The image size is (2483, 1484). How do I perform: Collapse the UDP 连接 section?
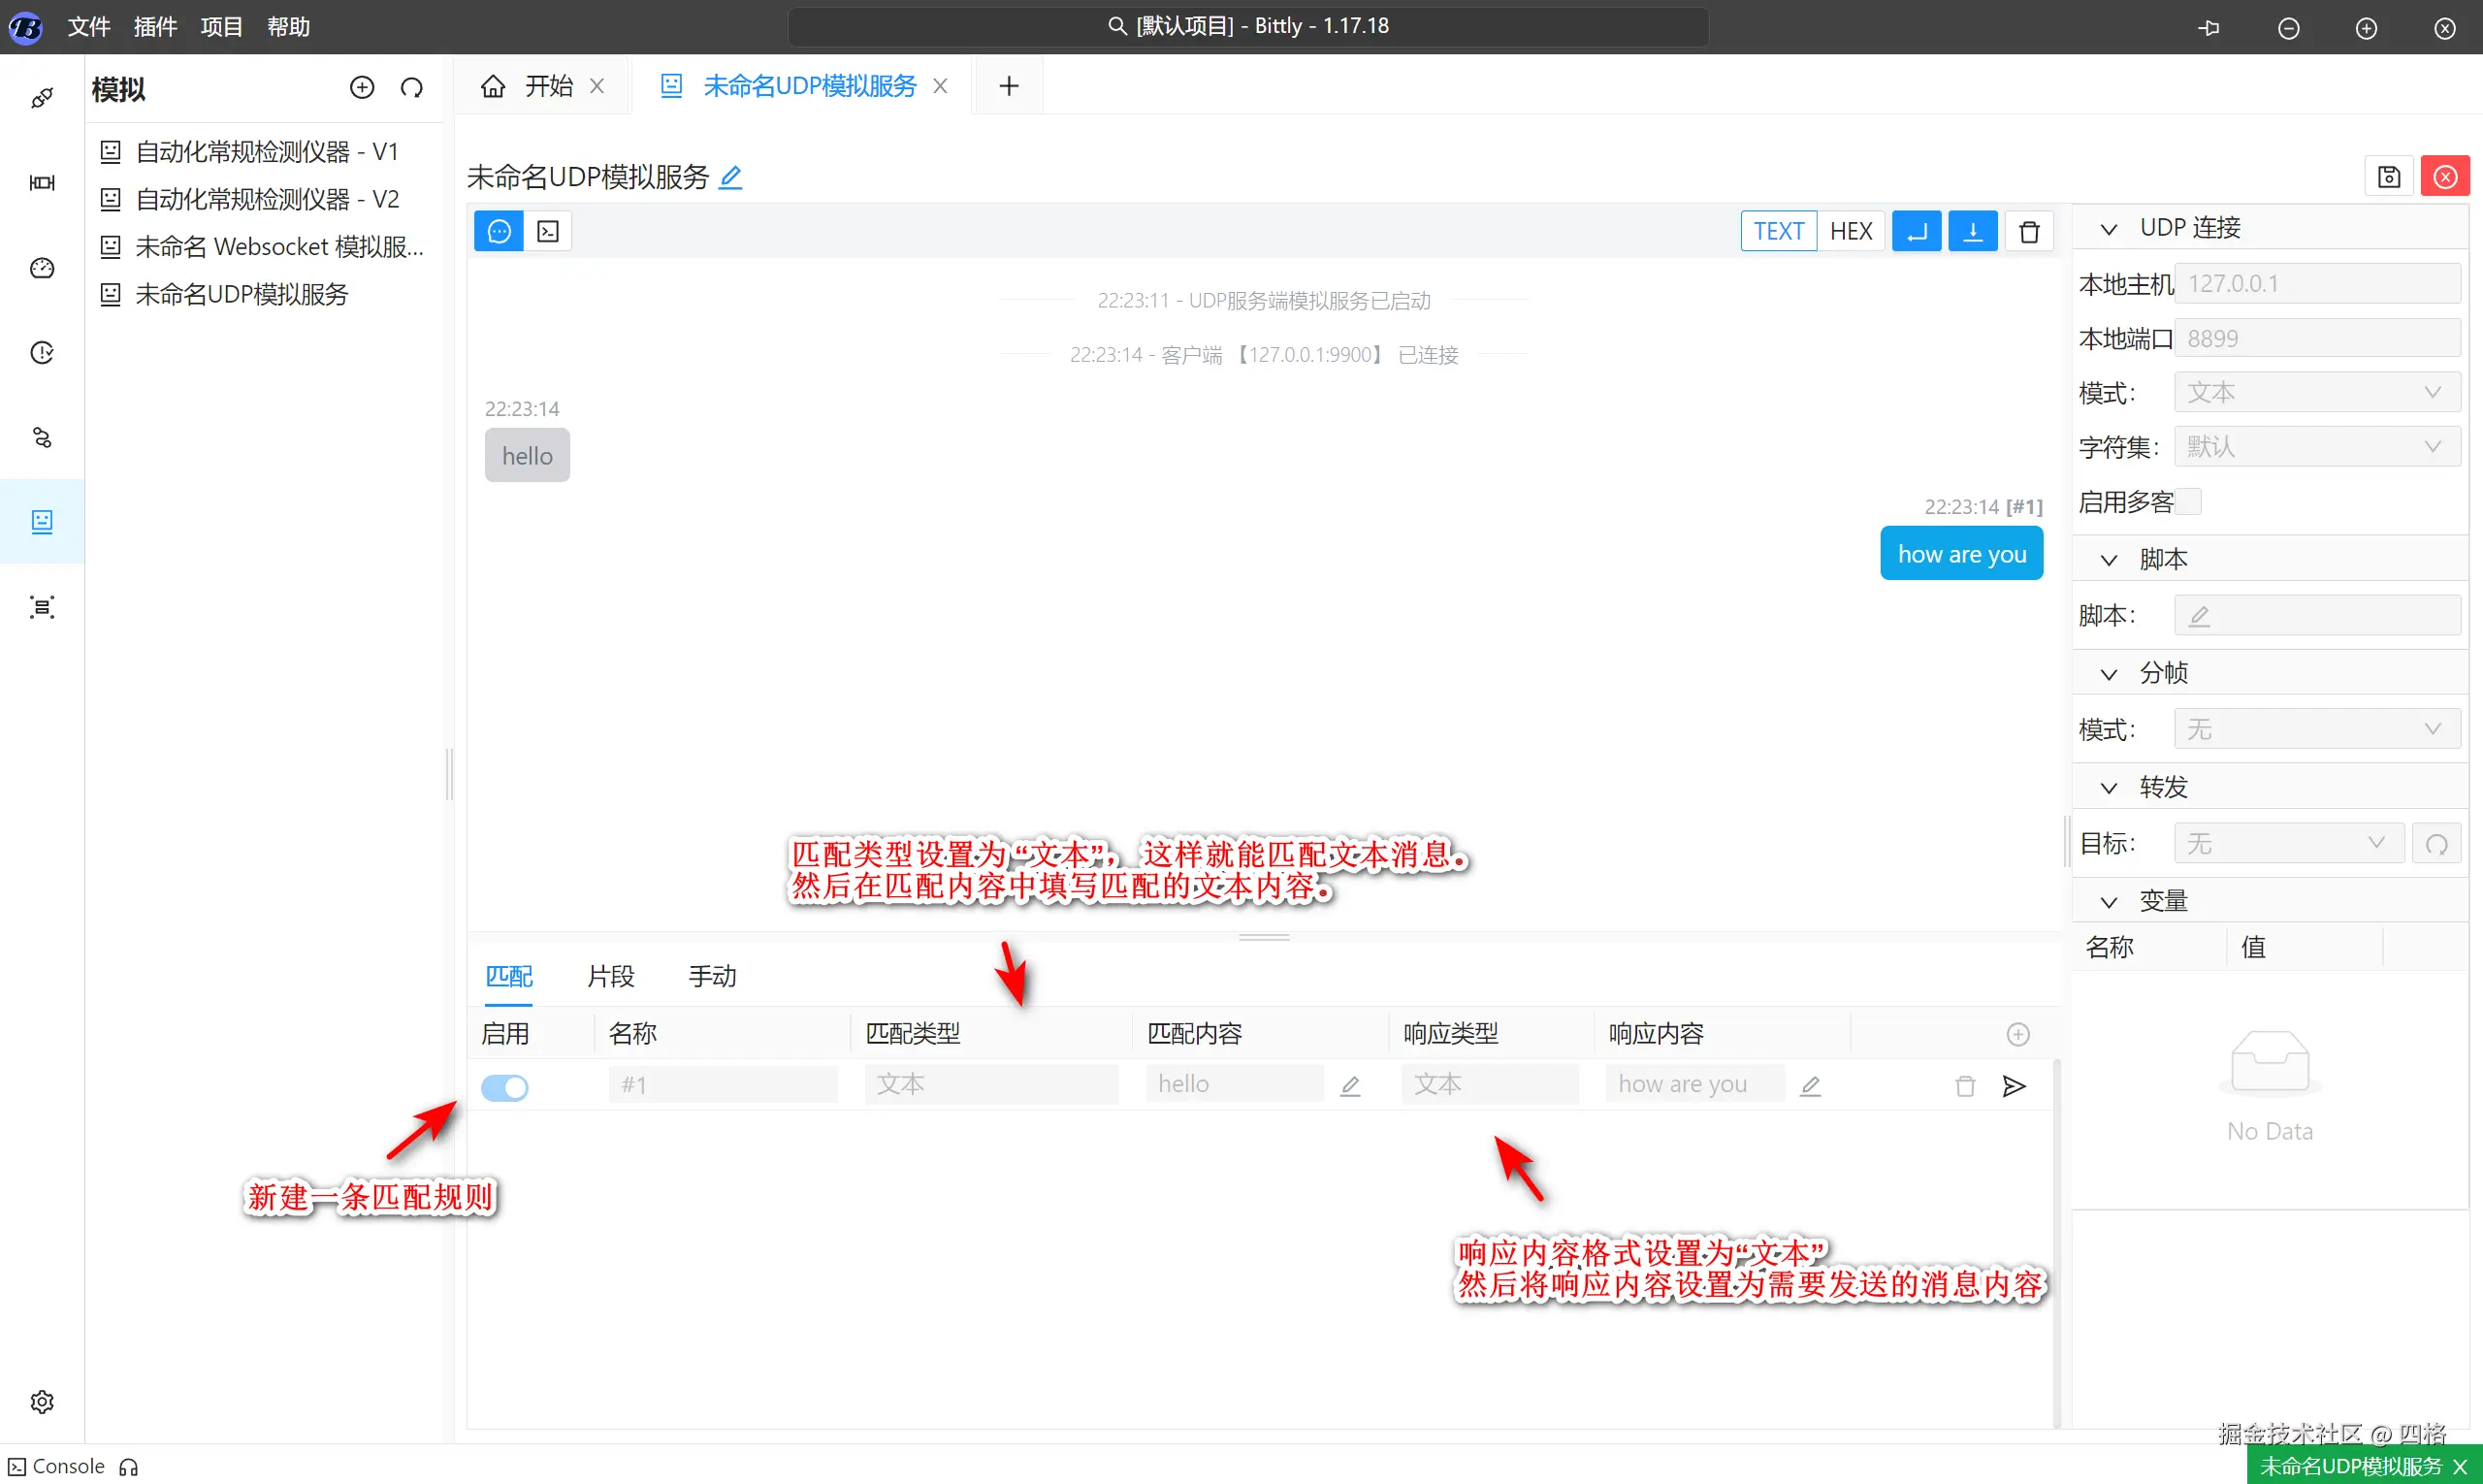2108,229
